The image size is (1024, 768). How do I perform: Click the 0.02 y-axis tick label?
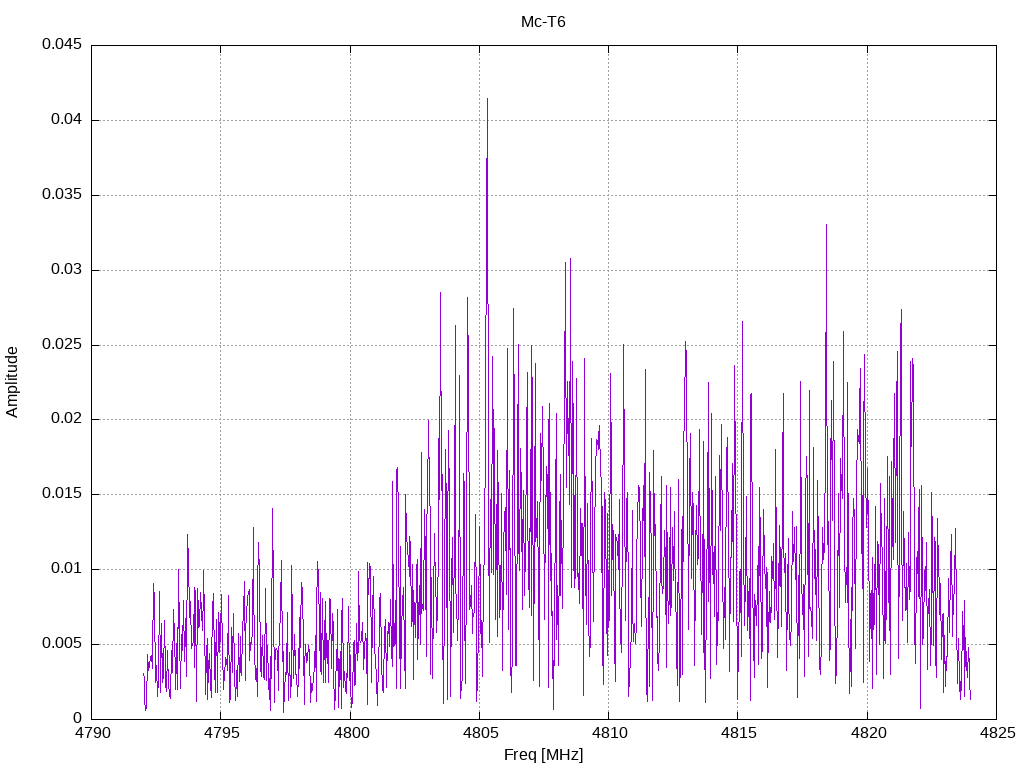click(x=67, y=419)
